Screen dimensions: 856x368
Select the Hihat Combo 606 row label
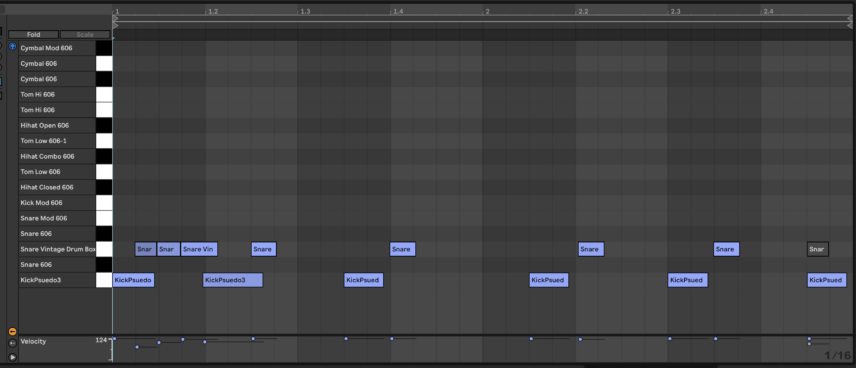coord(47,156)
